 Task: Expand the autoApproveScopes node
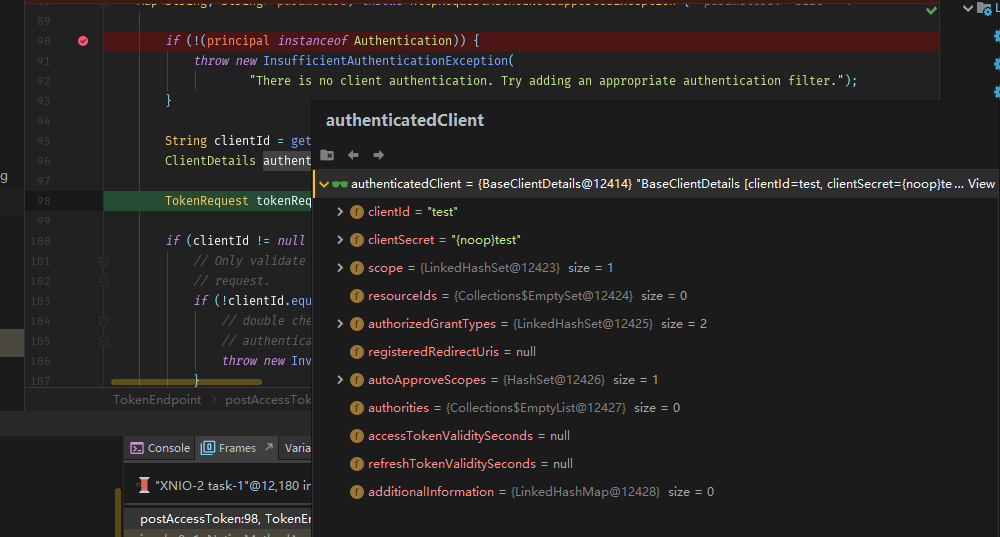pyautogui.click(x=341, y=380)
